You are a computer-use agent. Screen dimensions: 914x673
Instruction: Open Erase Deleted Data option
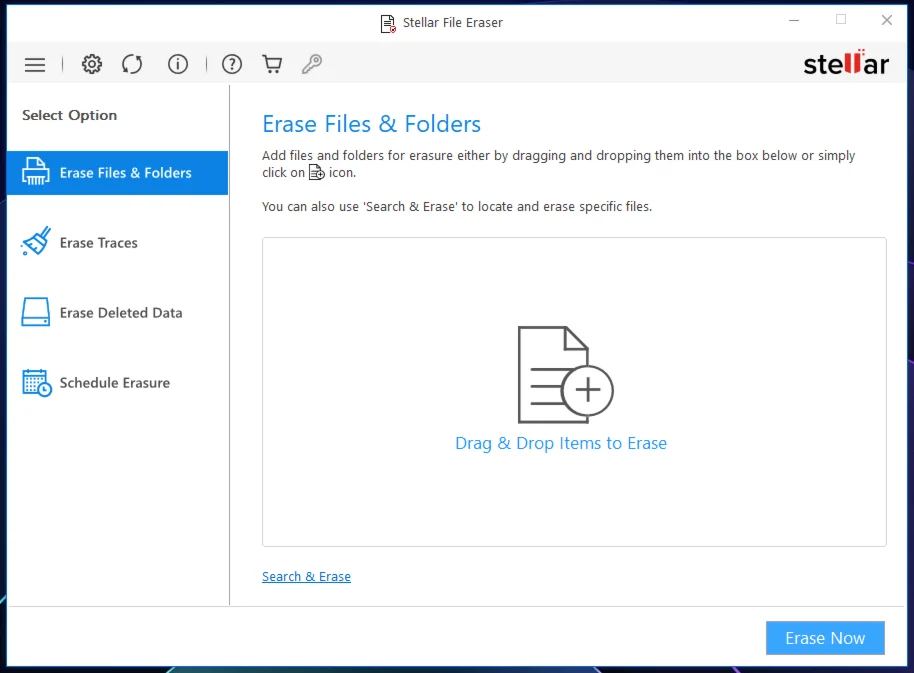120,313
